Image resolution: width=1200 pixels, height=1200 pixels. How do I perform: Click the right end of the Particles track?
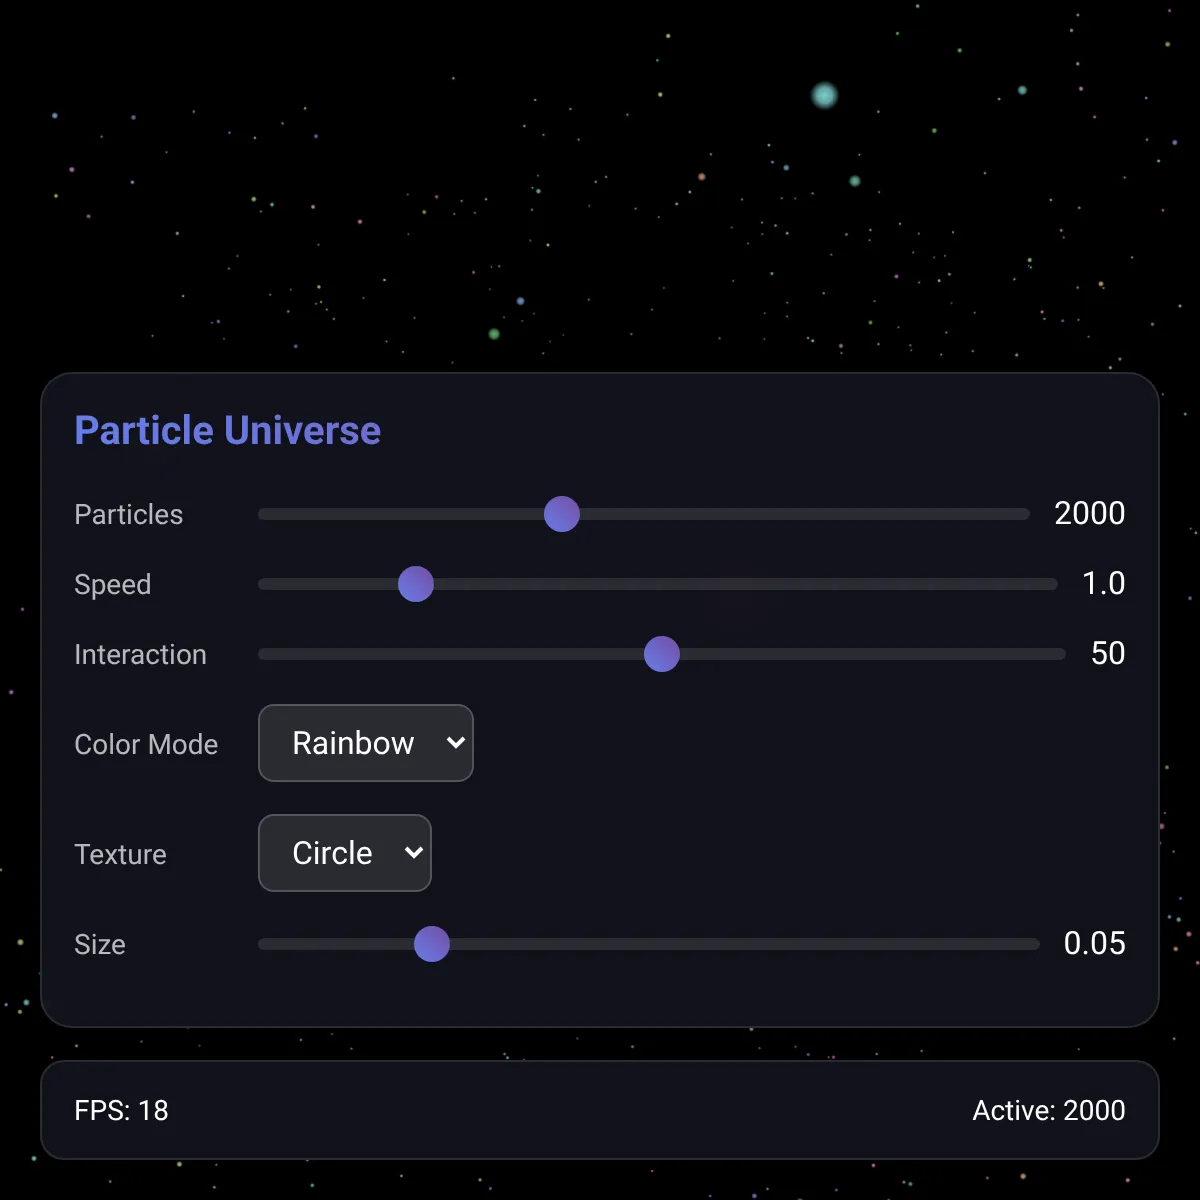pyautogui.click(x=1024, y=514)
